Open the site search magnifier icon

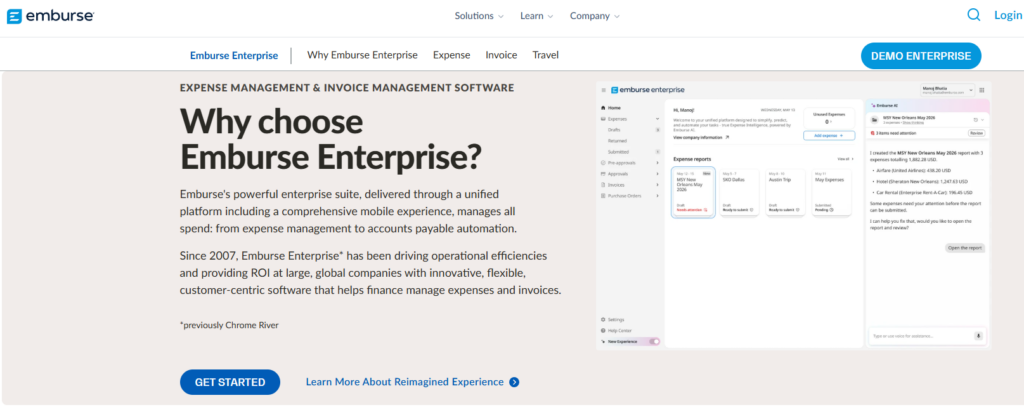[974, 15]
